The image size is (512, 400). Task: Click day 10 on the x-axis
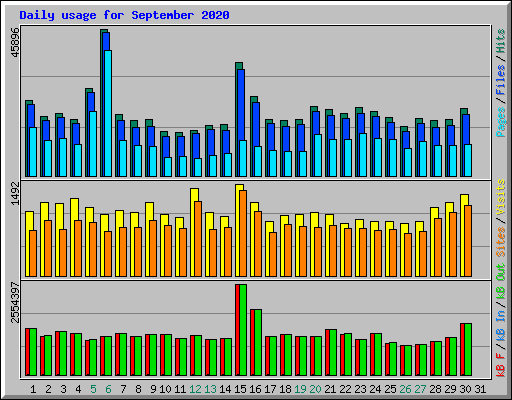(x=165, y=389)
